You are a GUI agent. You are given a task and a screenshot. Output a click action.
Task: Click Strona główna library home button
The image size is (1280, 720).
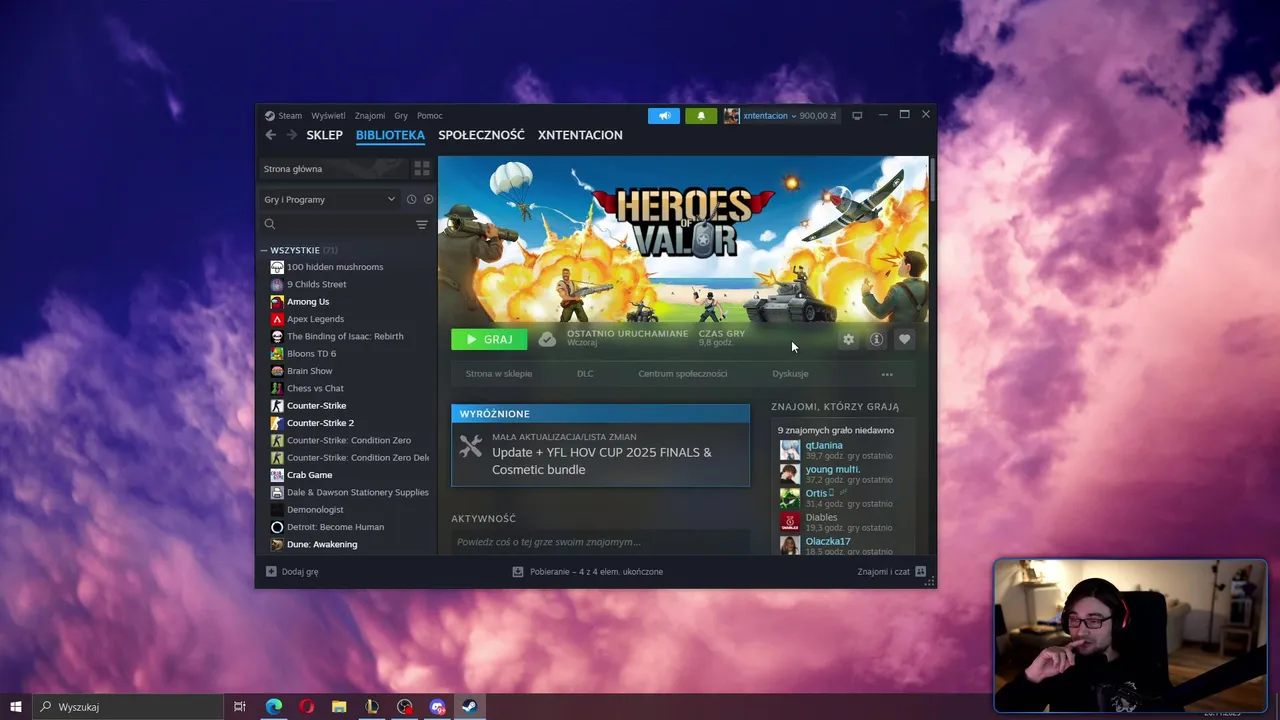click(333, 169)
